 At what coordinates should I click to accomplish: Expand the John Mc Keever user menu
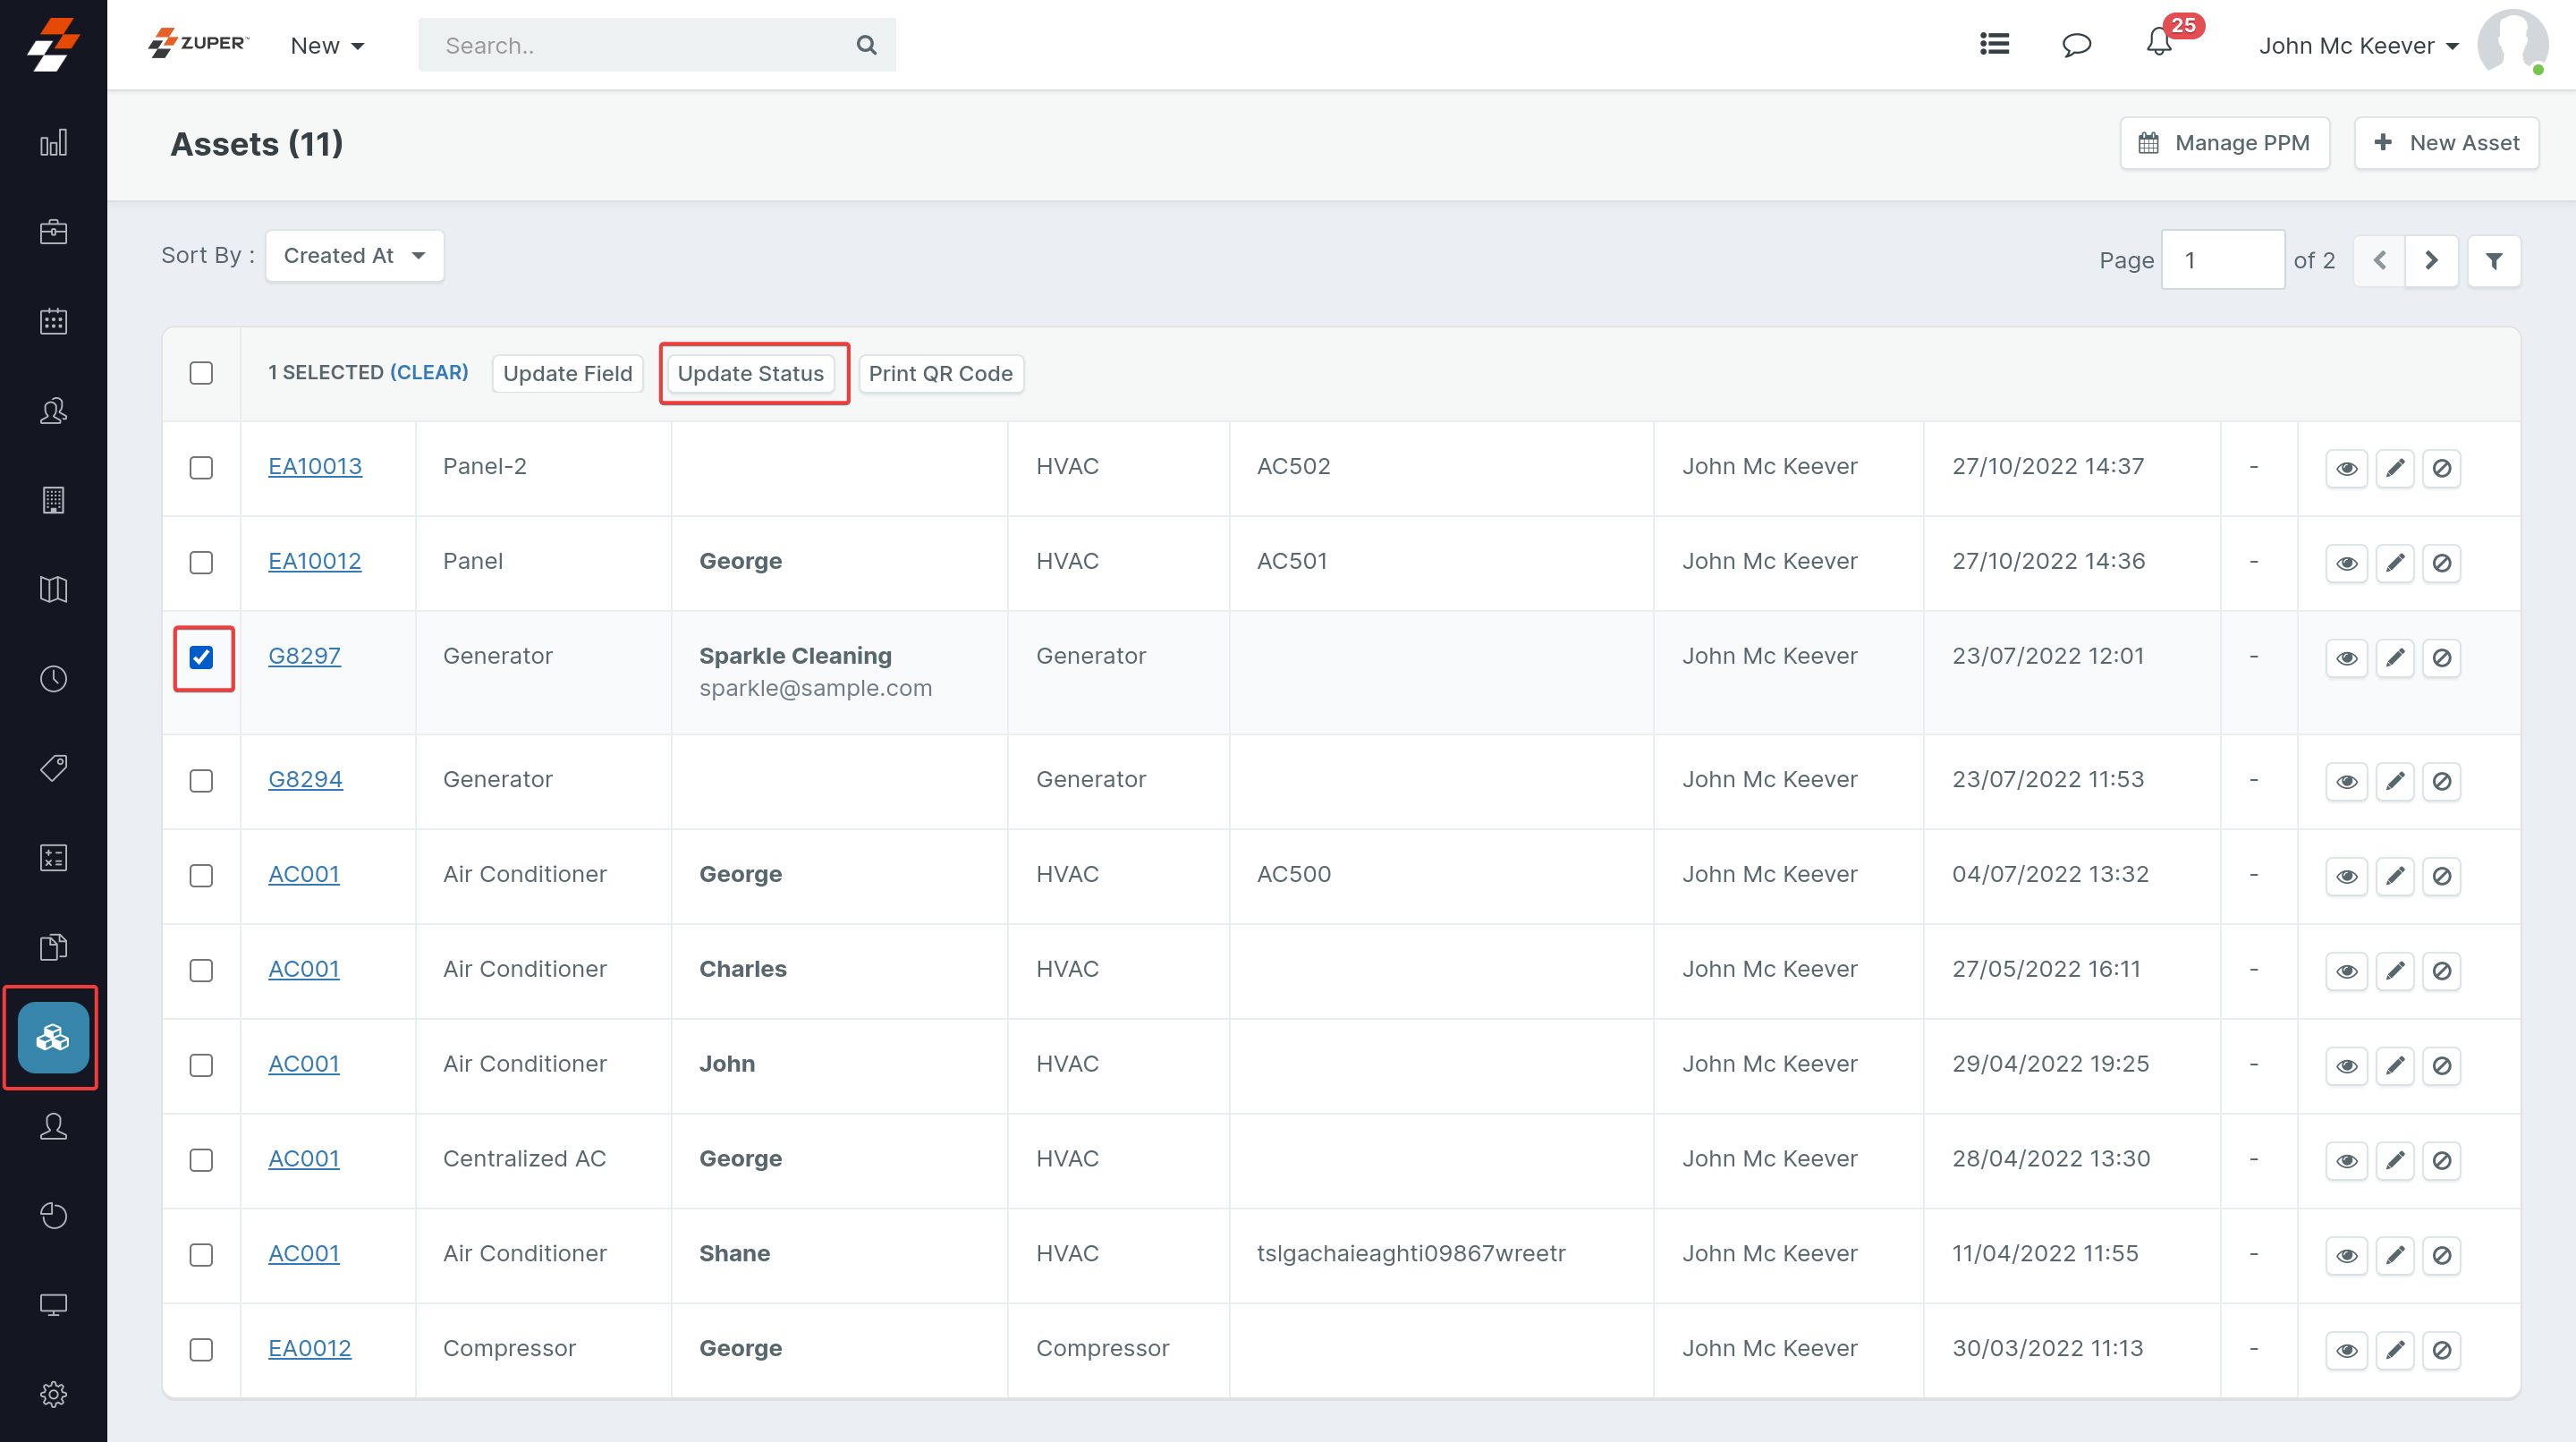point(2357,46)
